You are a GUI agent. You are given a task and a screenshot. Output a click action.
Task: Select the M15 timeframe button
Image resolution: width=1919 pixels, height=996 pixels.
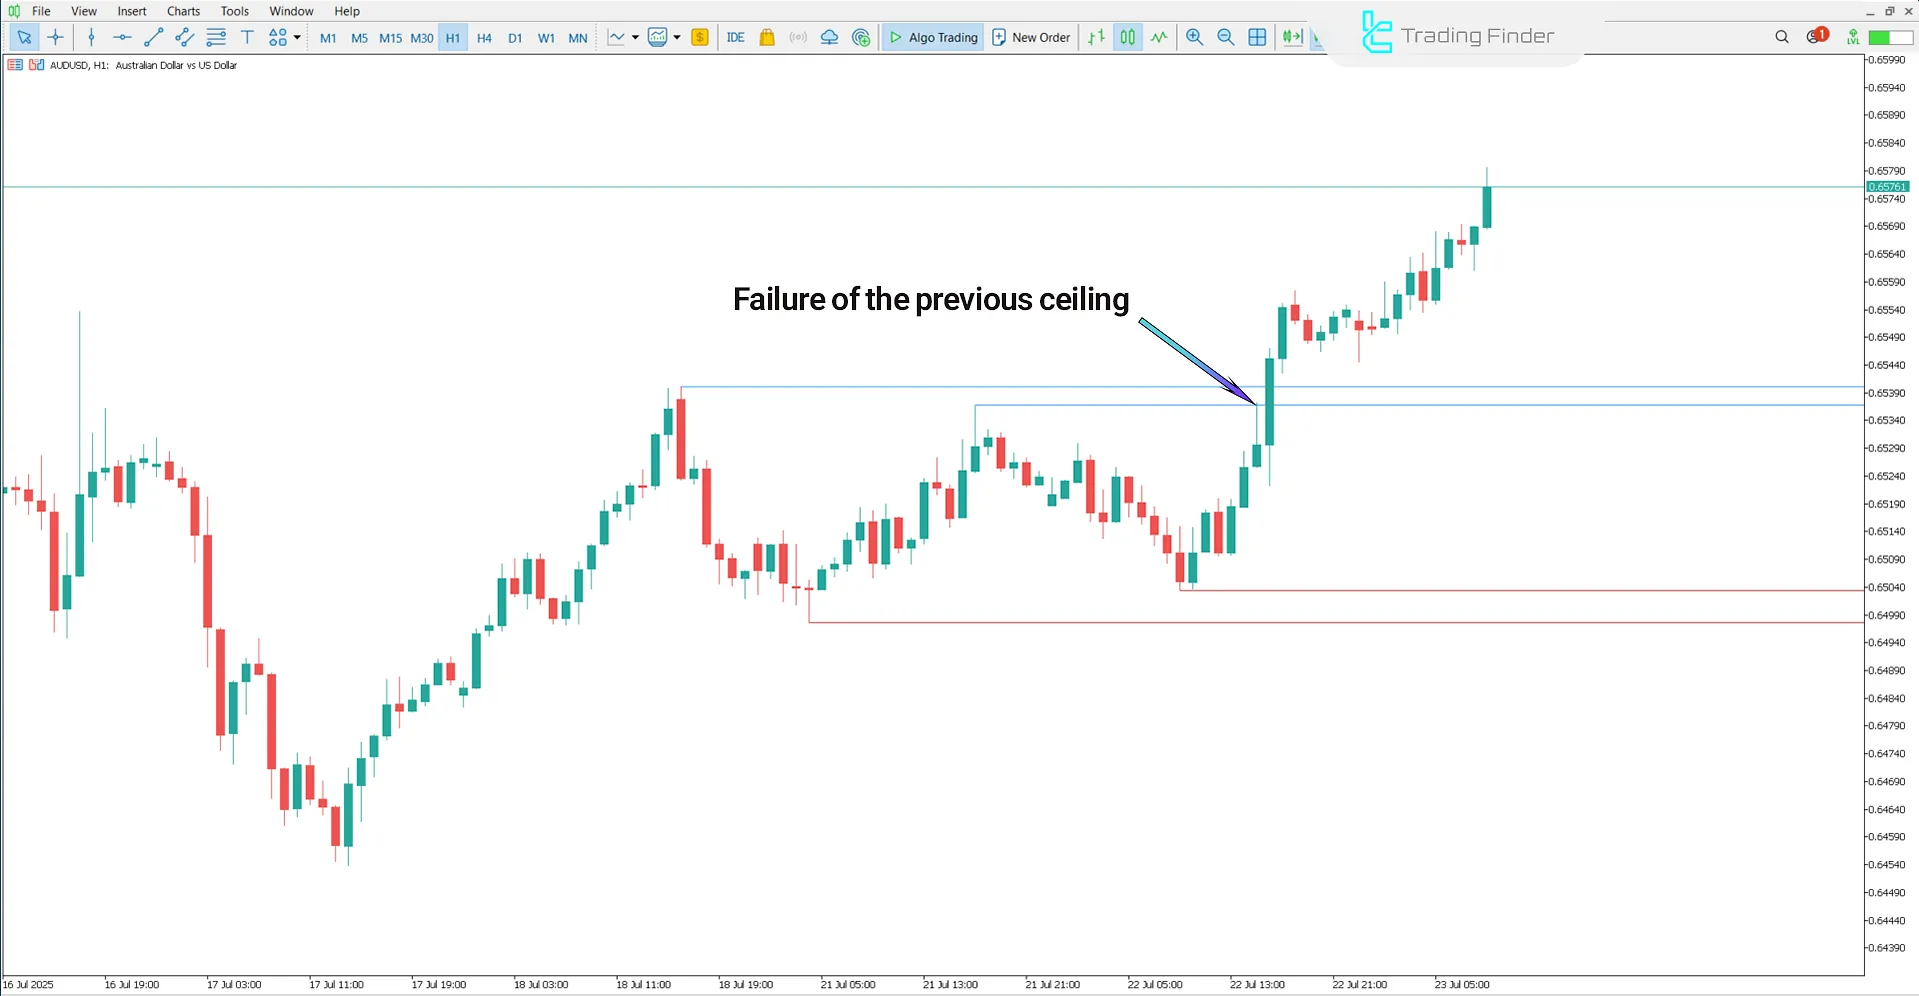390,37
